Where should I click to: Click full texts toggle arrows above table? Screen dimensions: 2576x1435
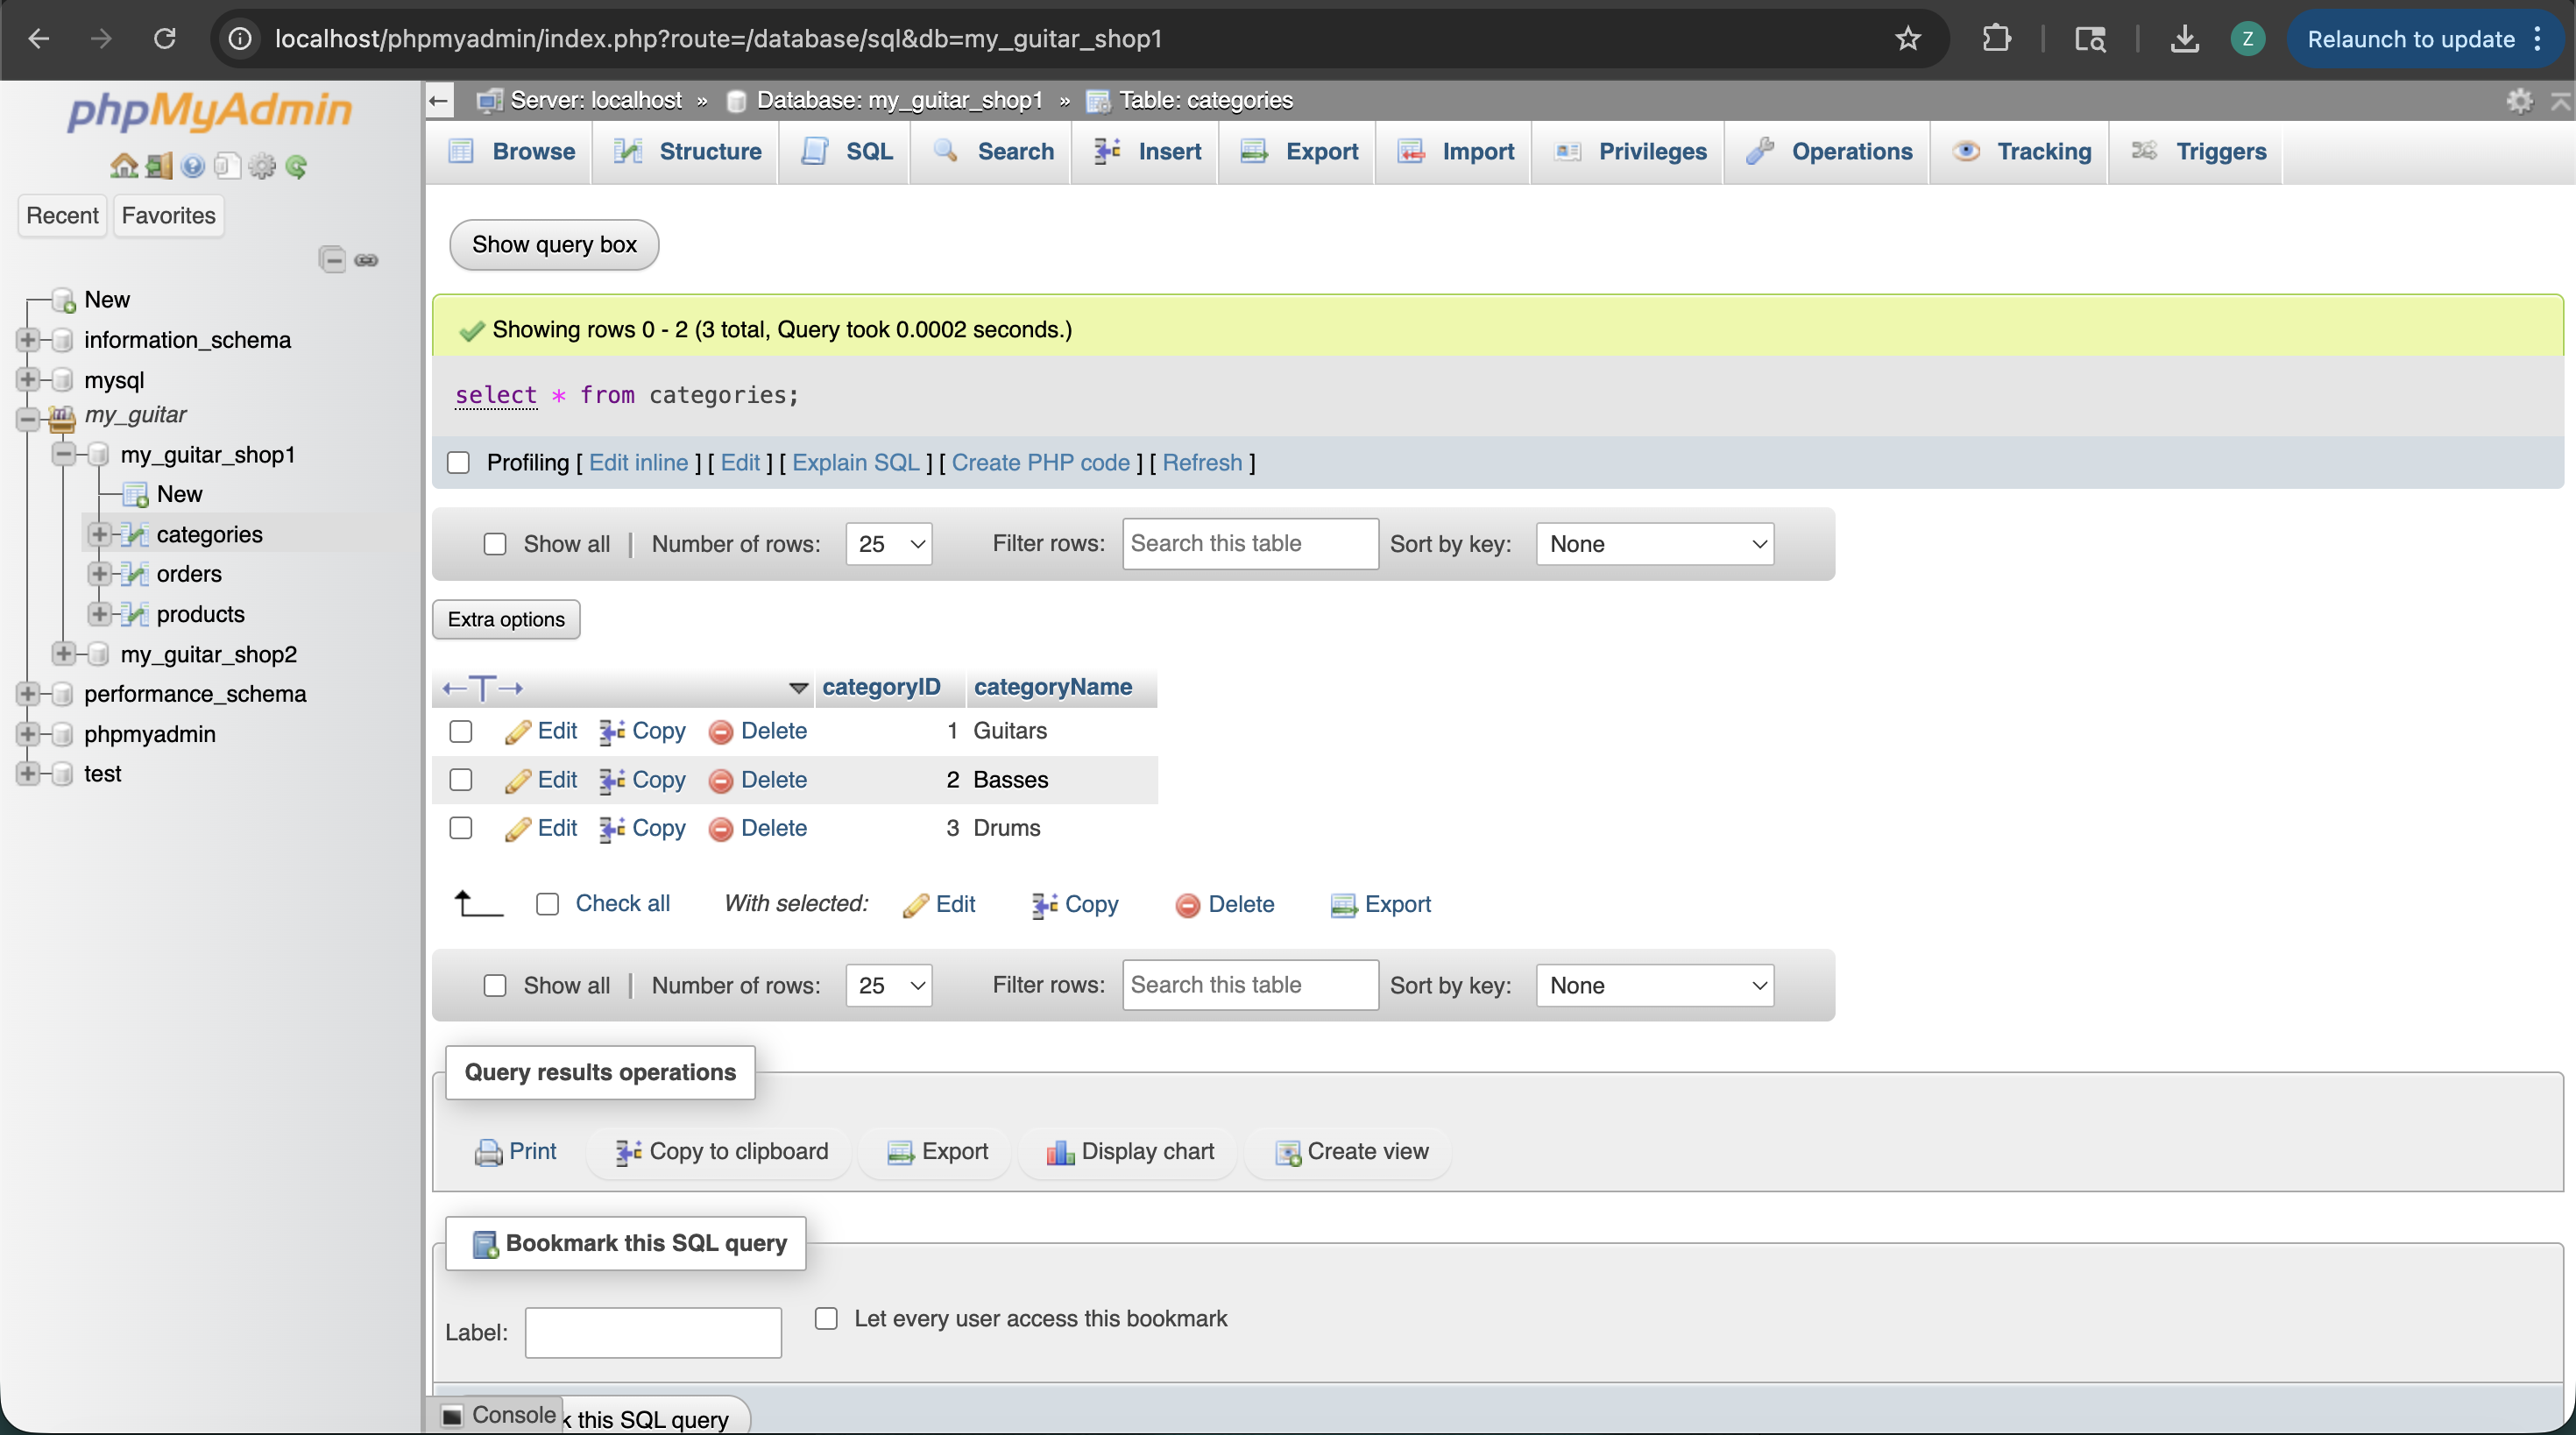coord(483,688)
